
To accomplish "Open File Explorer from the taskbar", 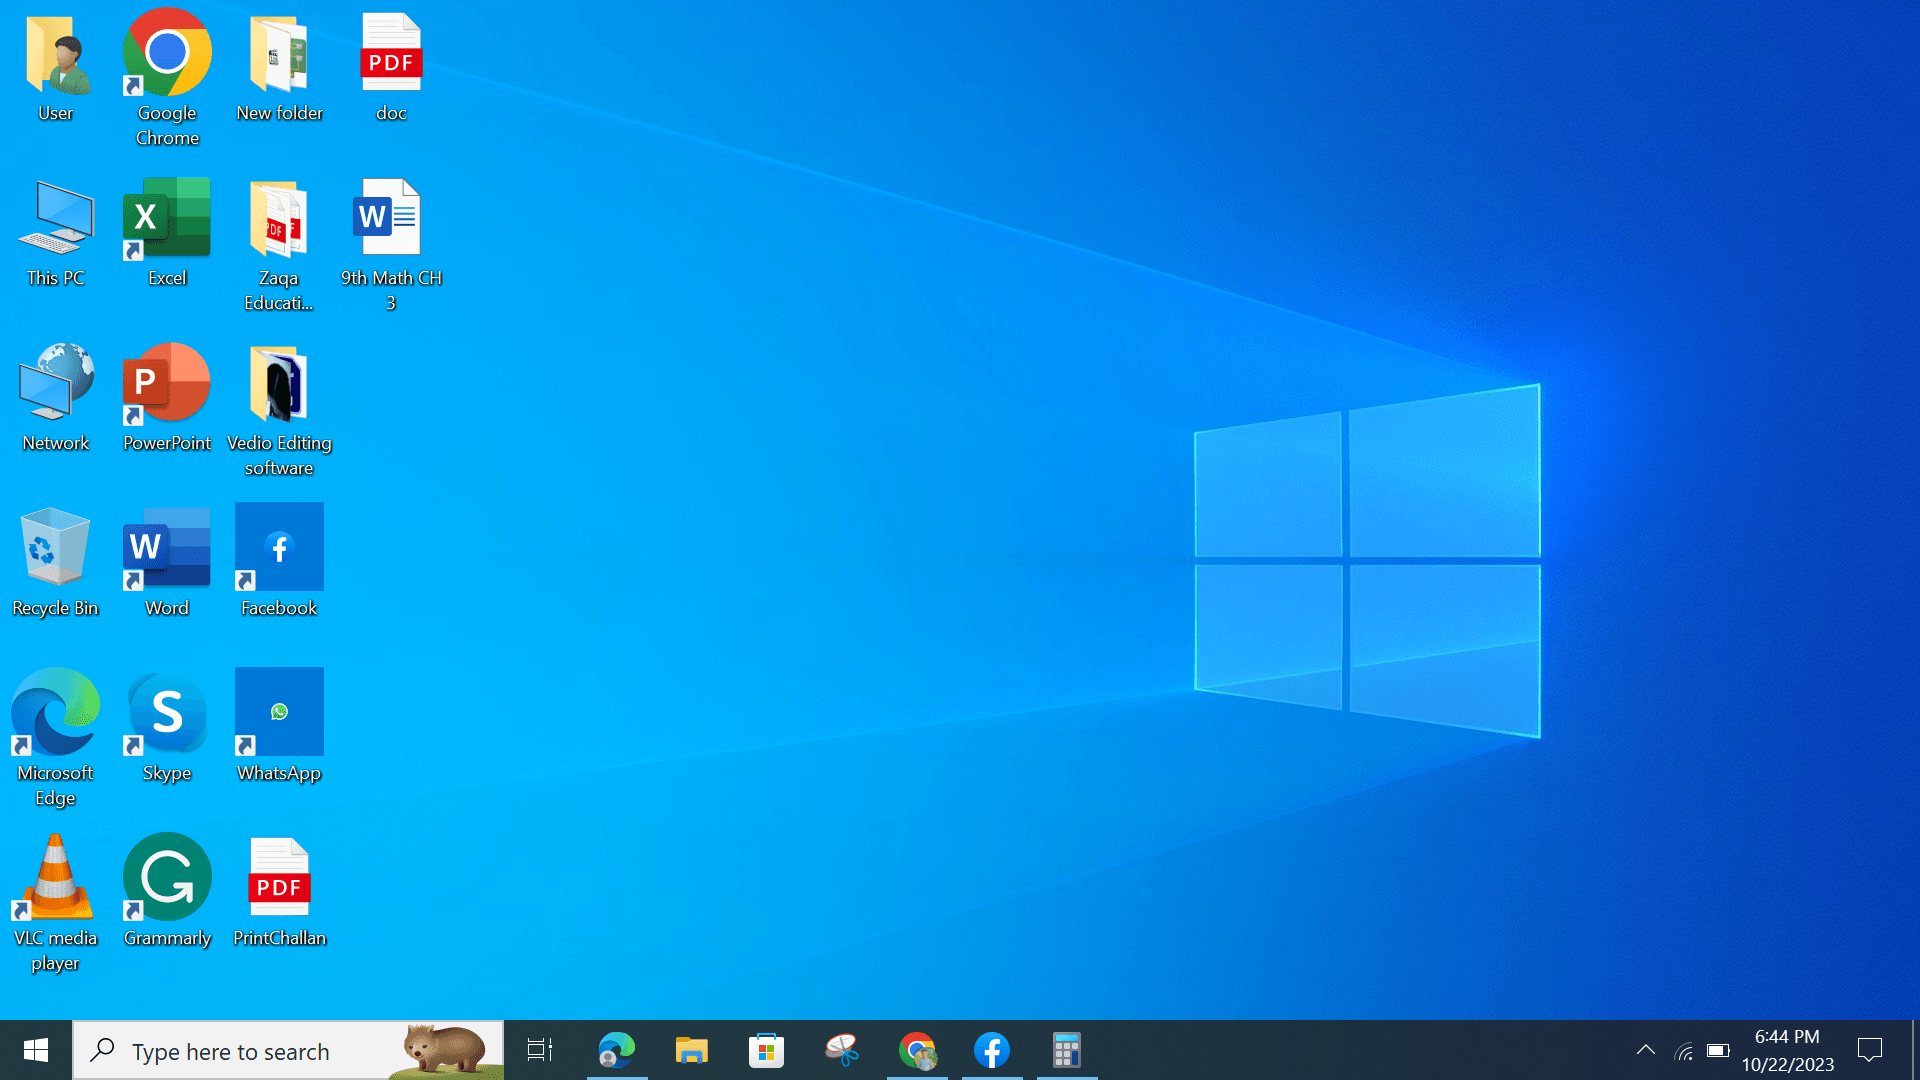I will (692, 1050).
